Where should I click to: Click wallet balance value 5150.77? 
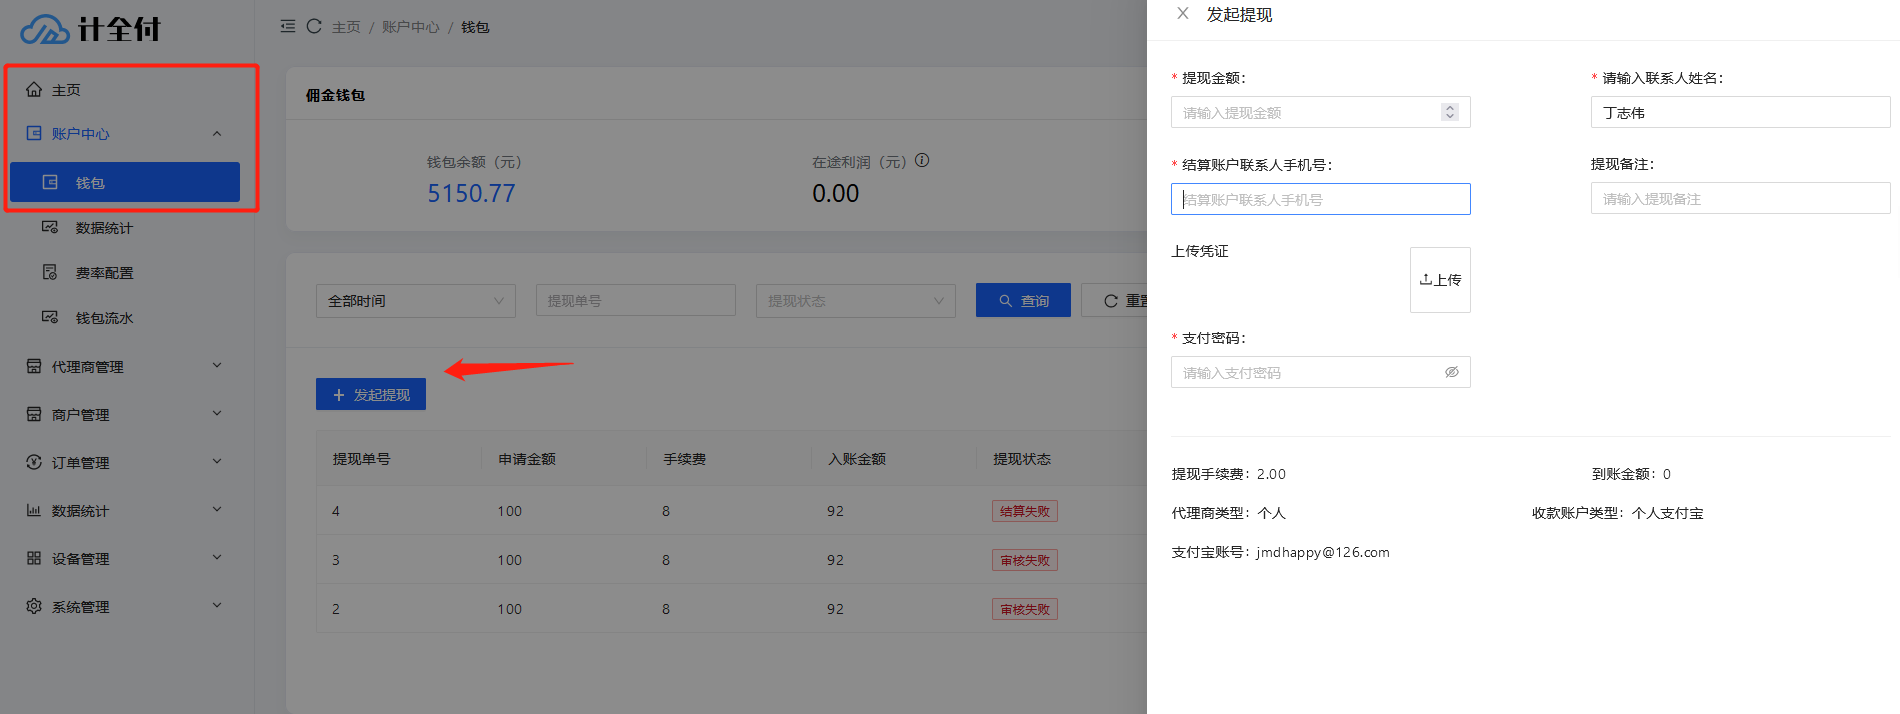coord(471,193)
